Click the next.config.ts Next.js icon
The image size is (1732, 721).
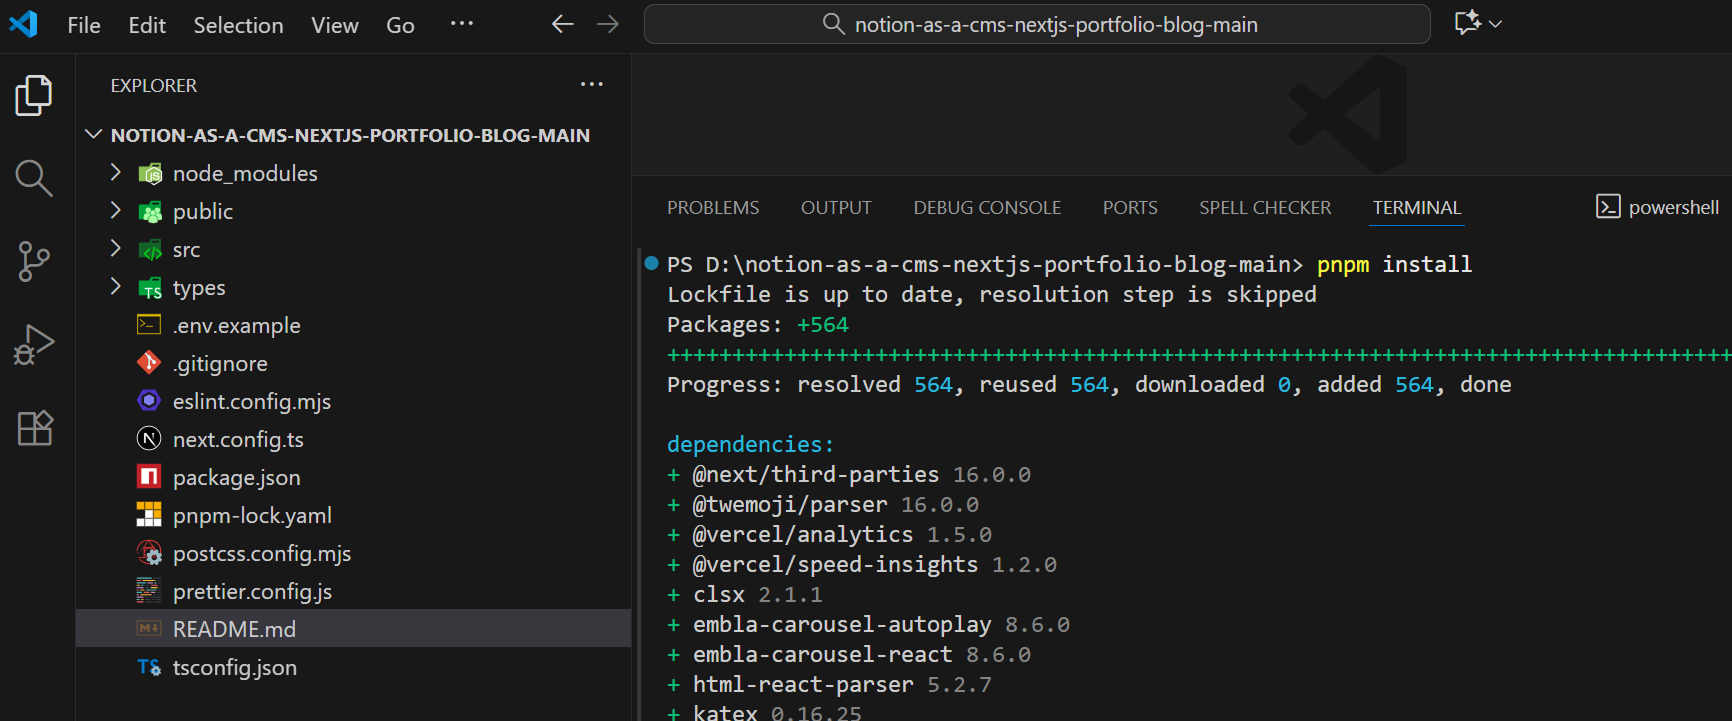(x=149, y=439)
